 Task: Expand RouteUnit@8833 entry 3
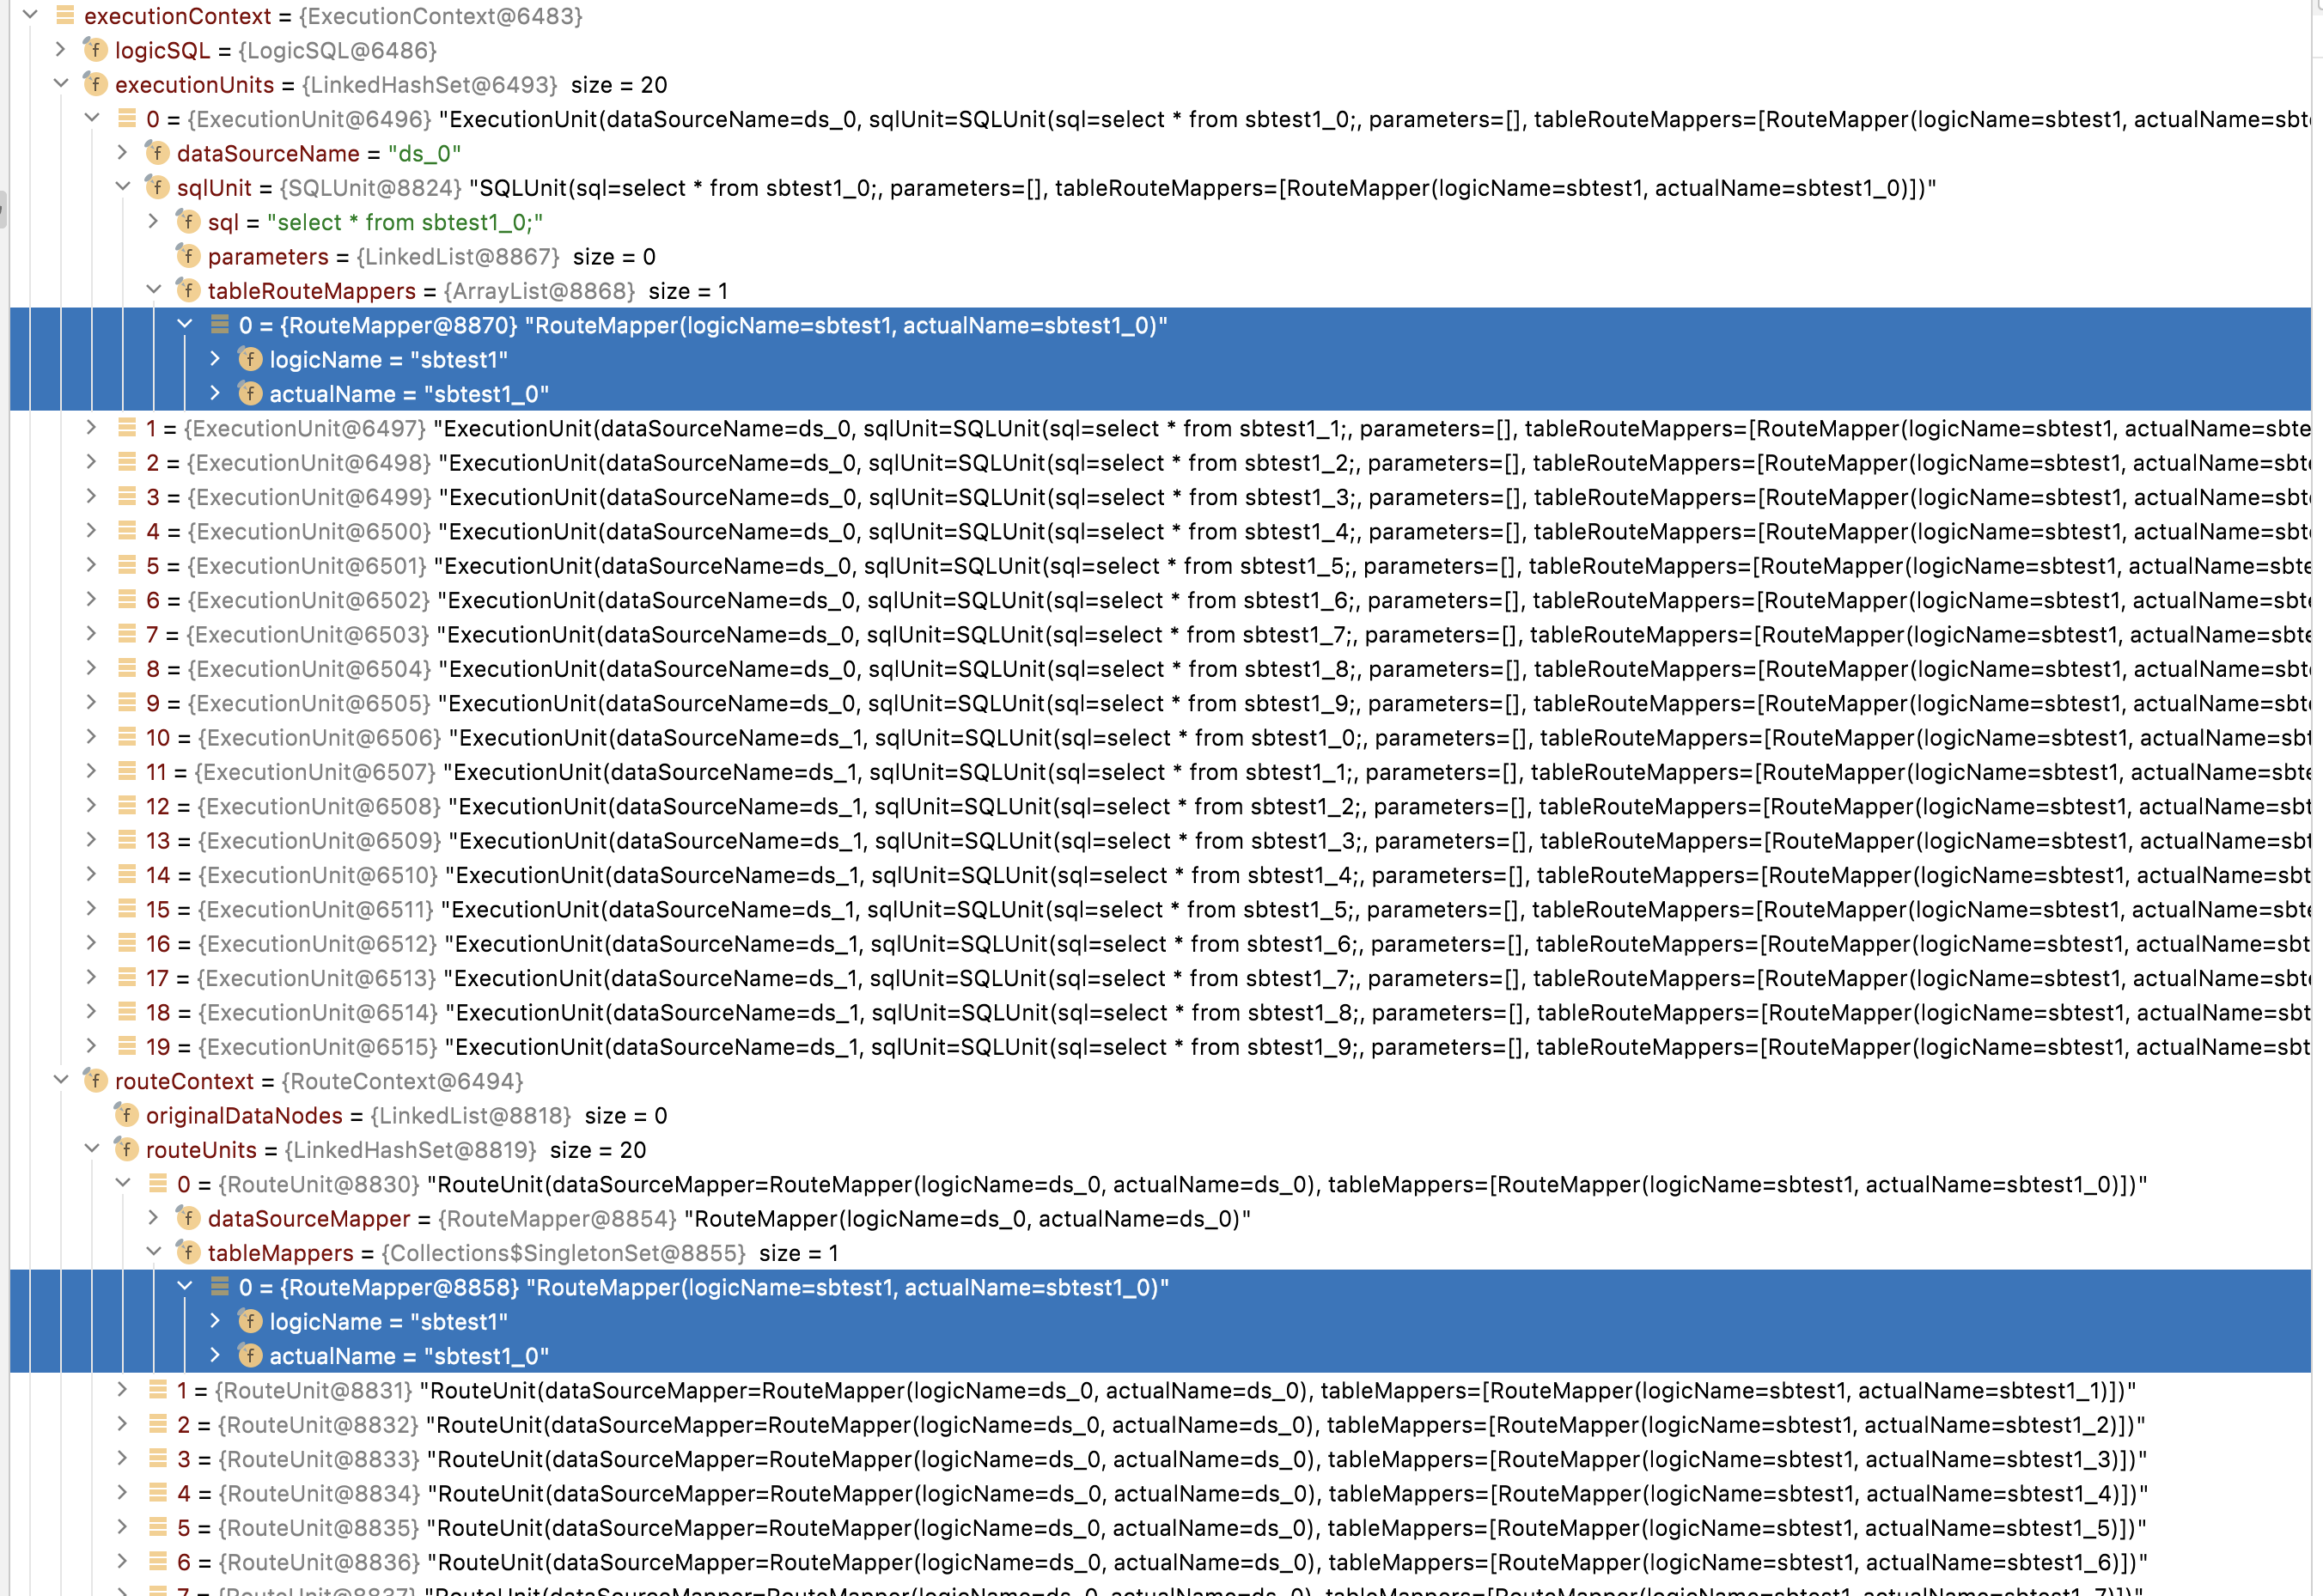123,1458
